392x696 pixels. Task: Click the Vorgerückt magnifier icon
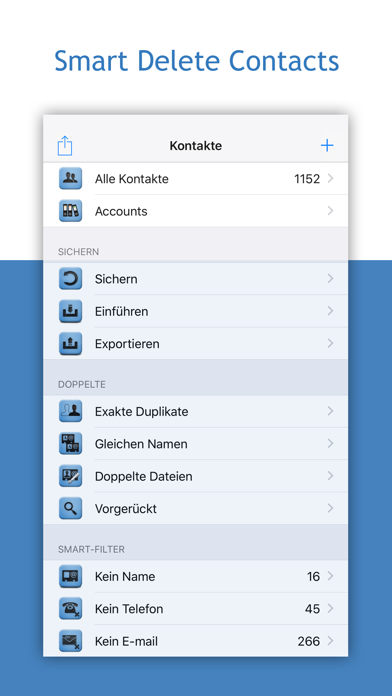[x=70, y=508]
